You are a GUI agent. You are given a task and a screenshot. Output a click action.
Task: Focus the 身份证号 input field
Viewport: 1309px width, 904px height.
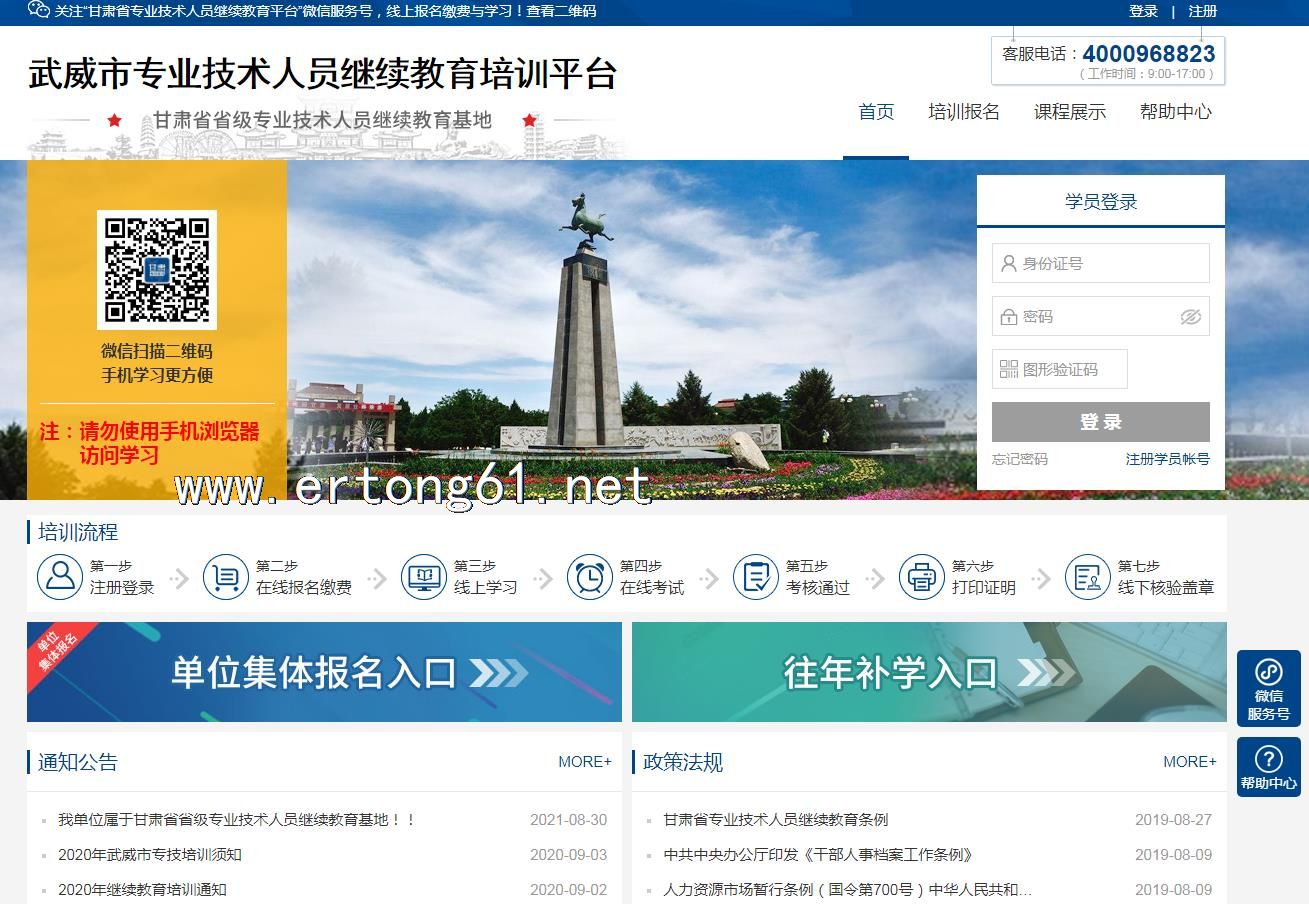pyautogui.click(x=1110, y=264)
